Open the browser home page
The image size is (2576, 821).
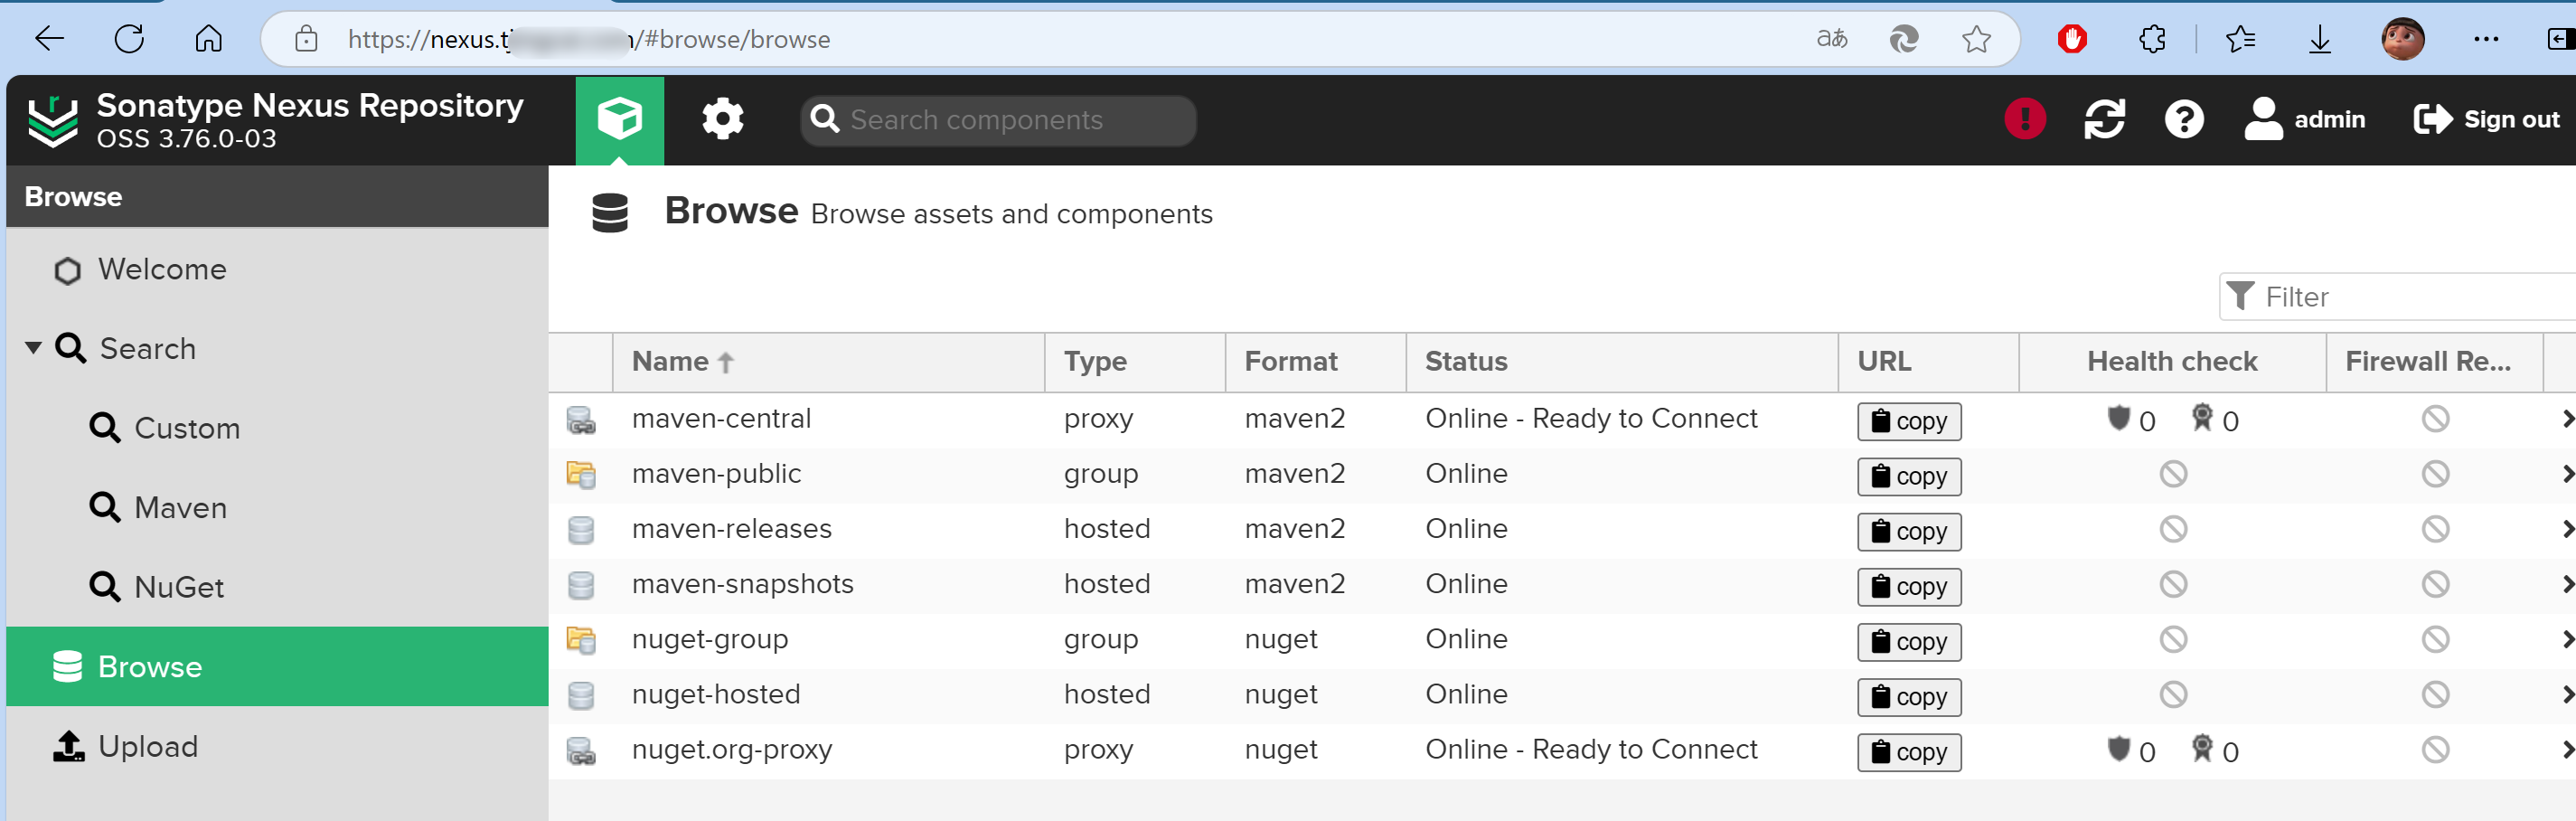pyautogui.click(x=208, y=40)
